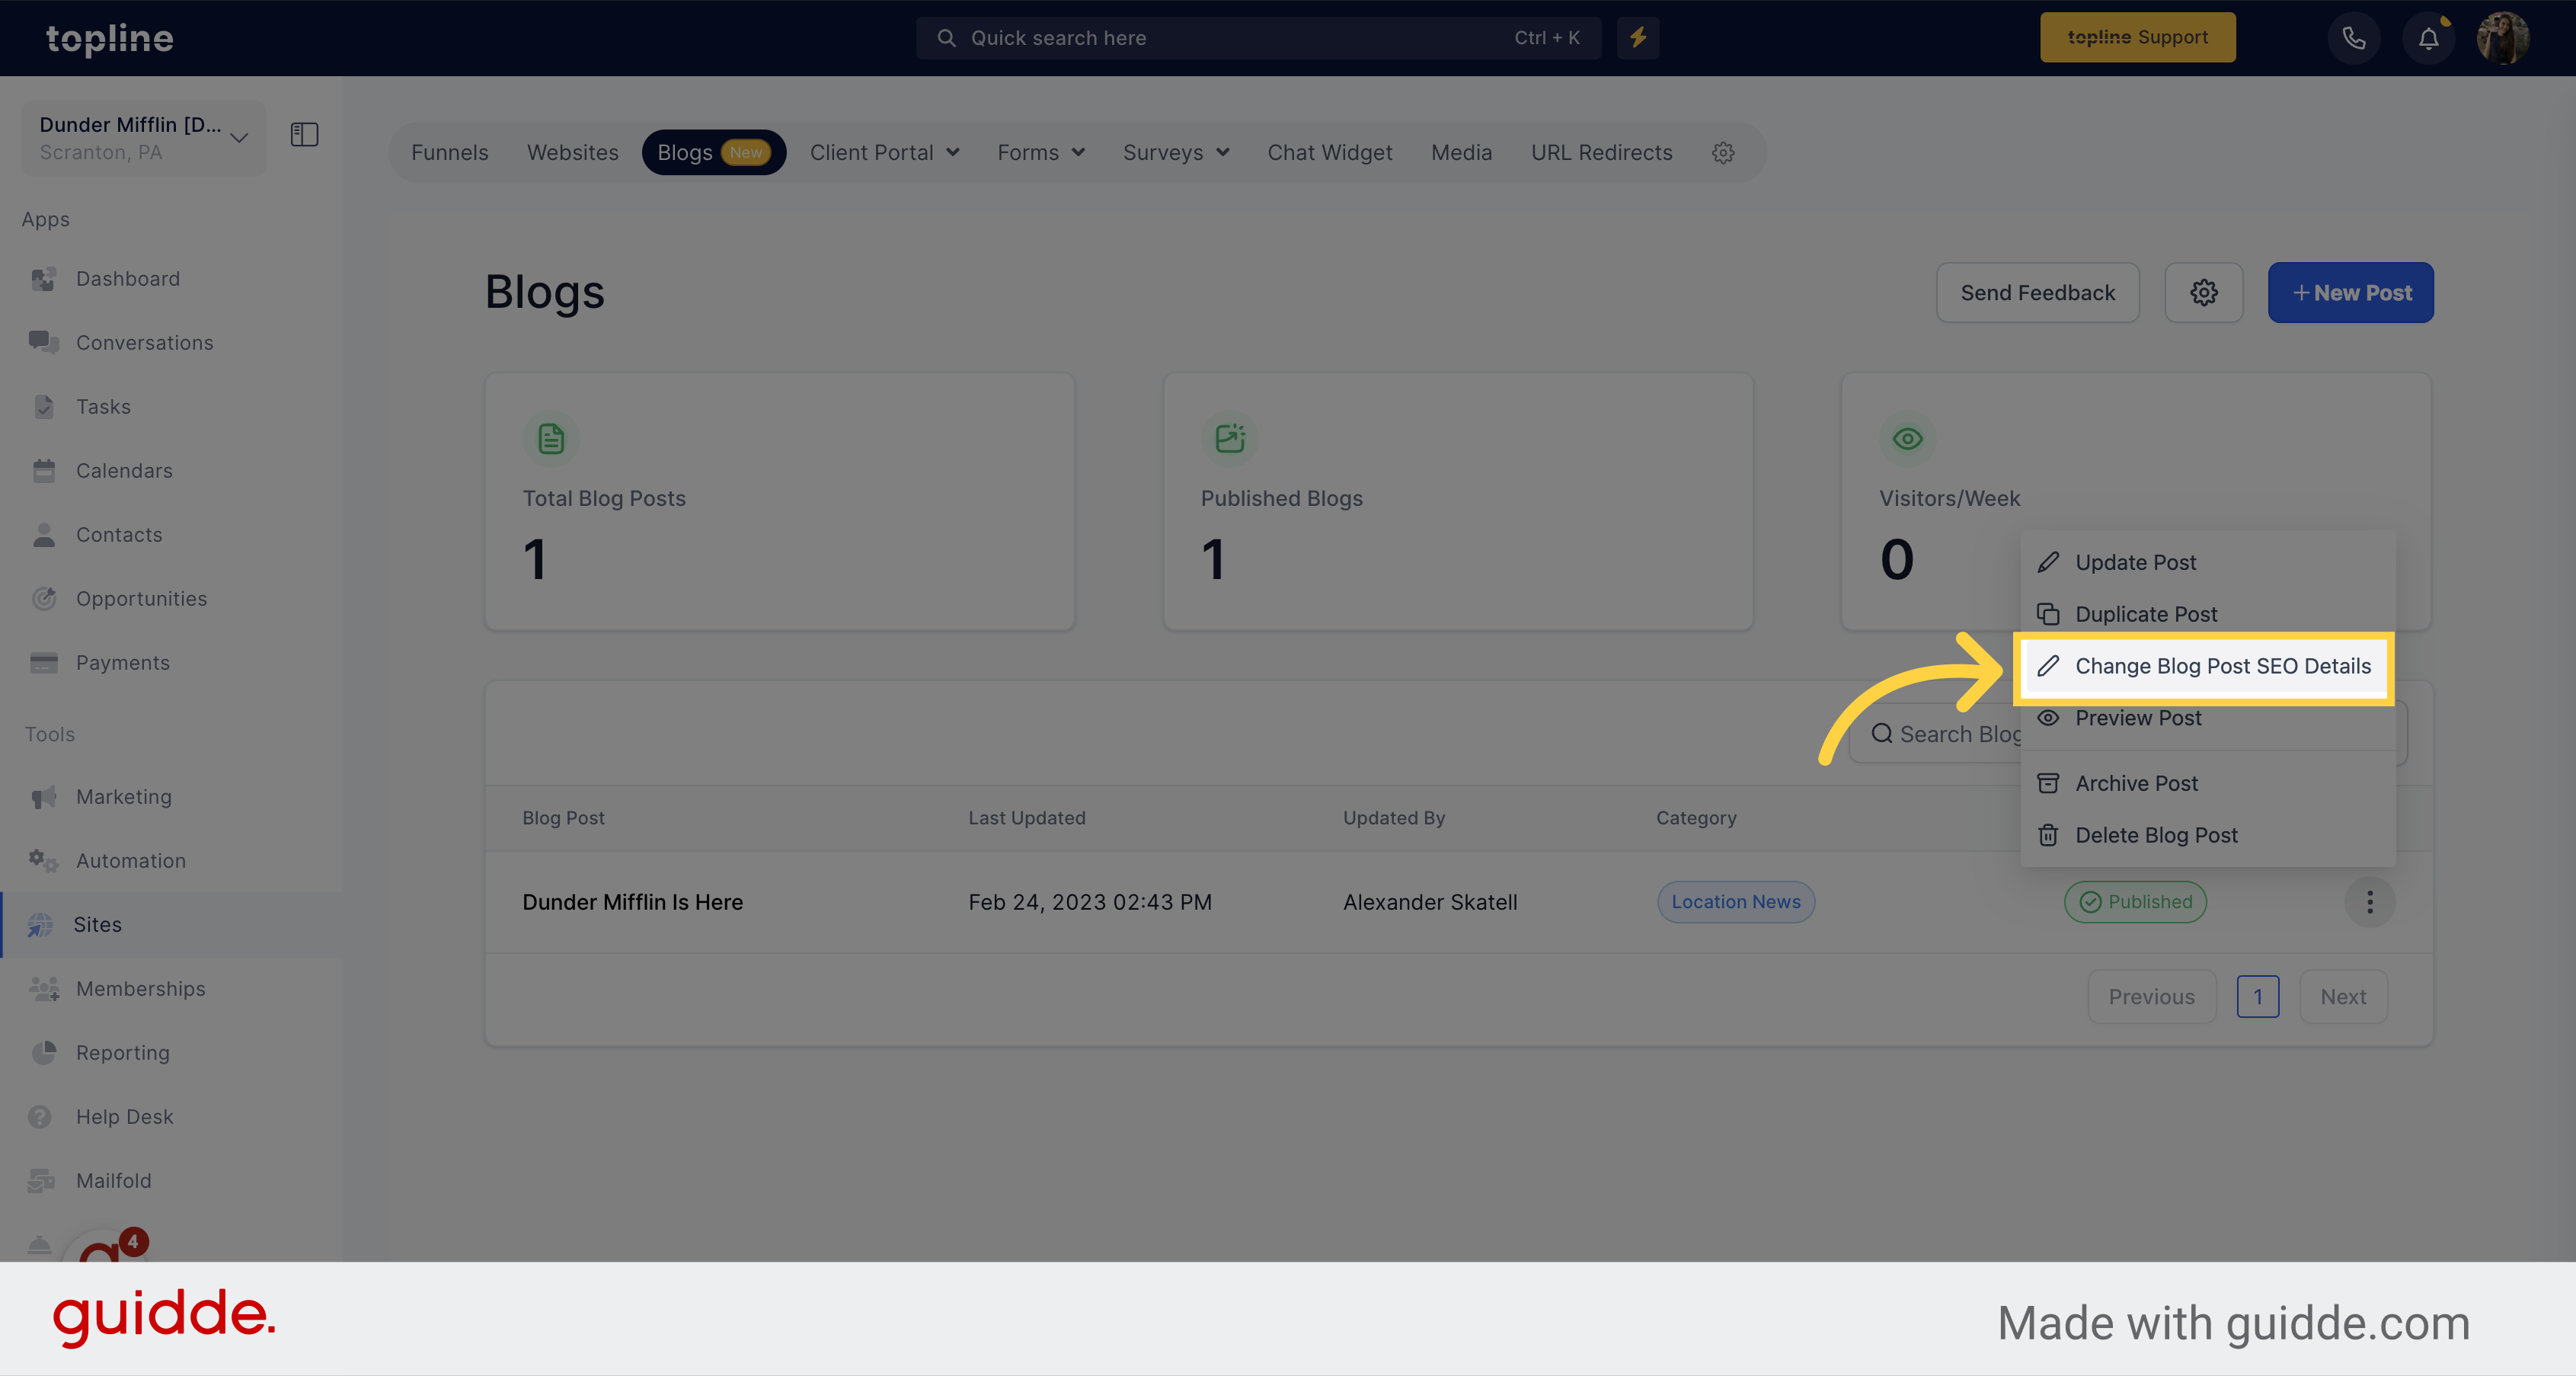This screenshot has height=1376, width=2576.
Task: Click the topline logo
Action: (x=110, y=38)
